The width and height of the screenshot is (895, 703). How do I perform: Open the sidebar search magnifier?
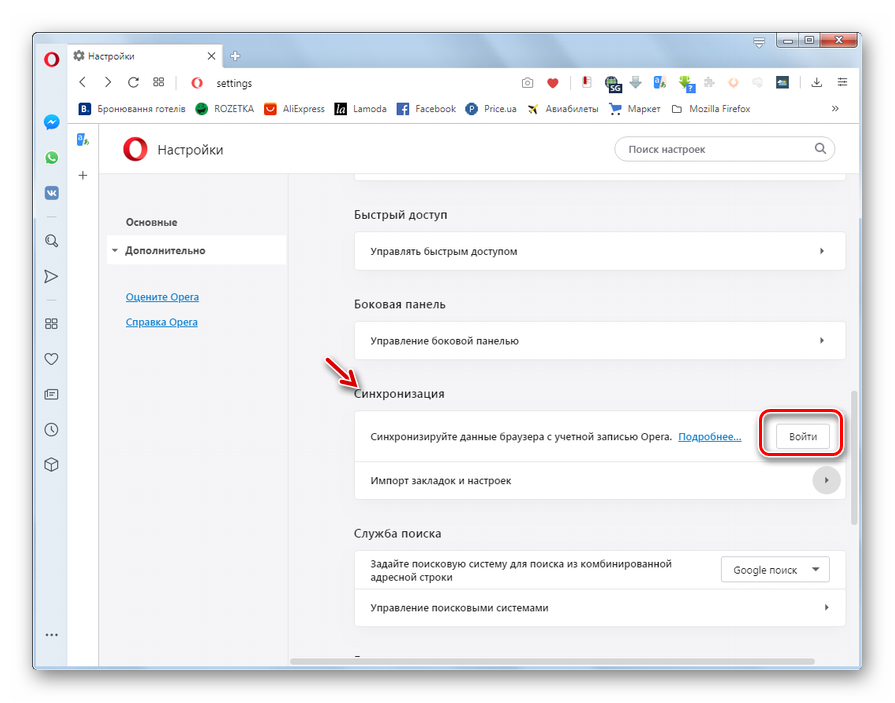pos(51,241)
